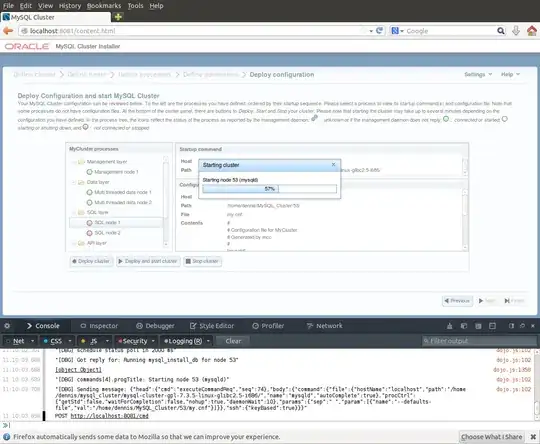Close the Firefox data notification bar
Viewport: 540px width, 444px height.
[533, 437]
